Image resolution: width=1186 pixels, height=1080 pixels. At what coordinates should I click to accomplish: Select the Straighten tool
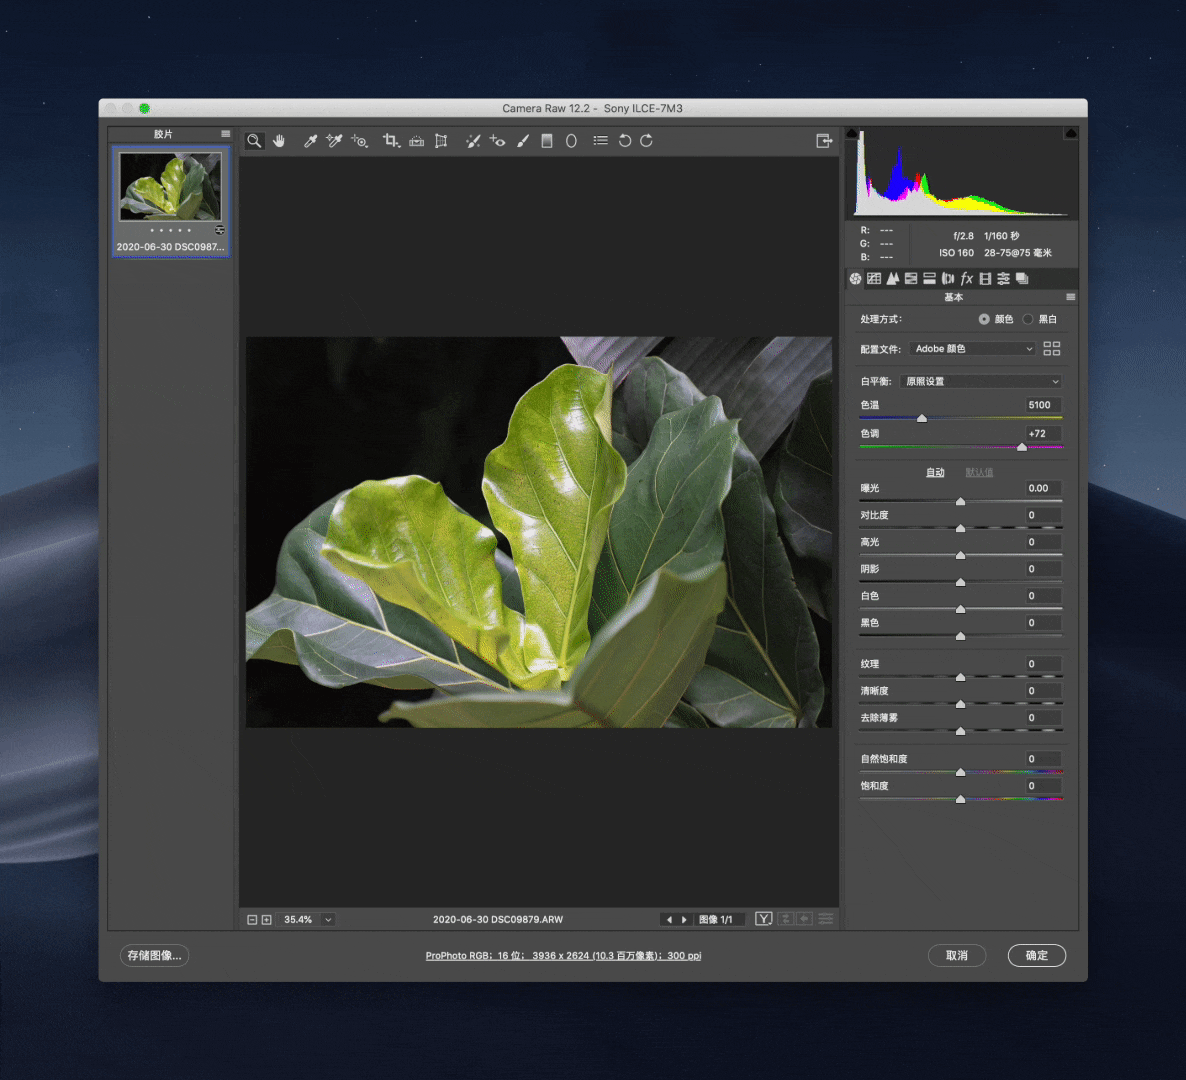coord(416,141)
